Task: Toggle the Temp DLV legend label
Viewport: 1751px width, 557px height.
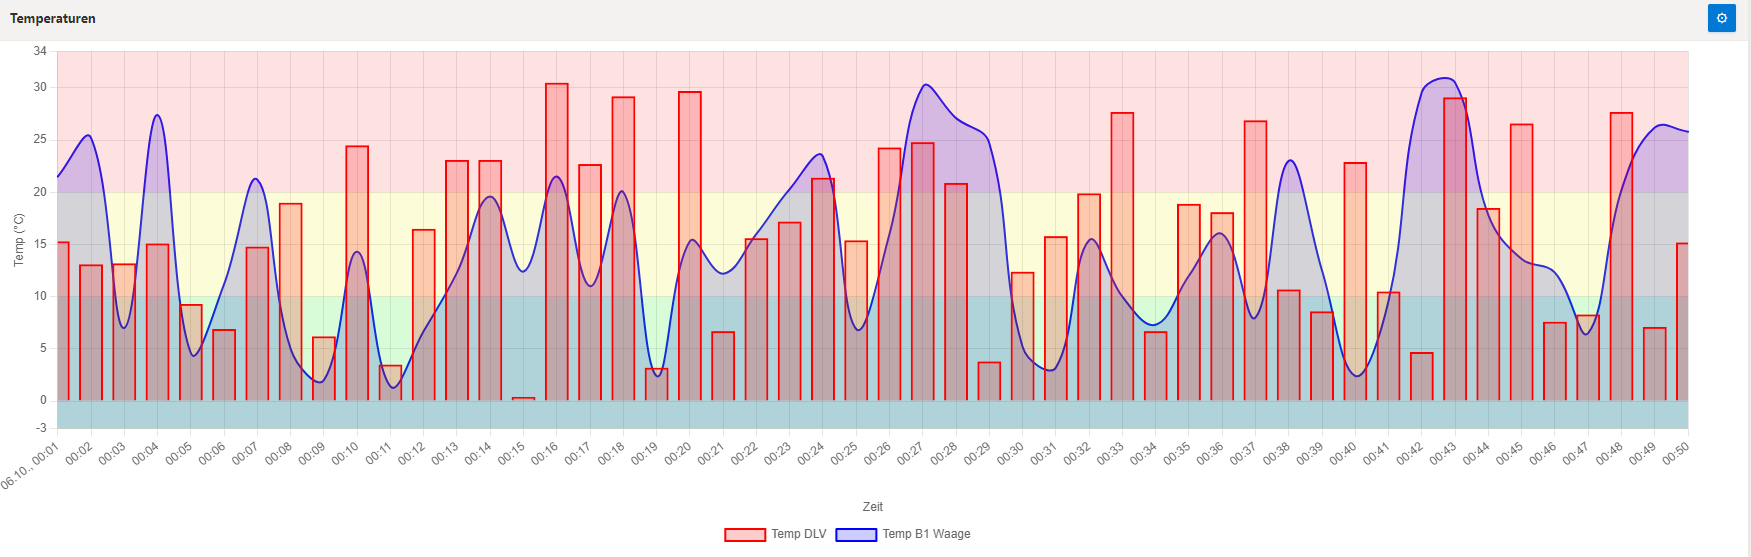Action: pyautogui.click(x=798, y=534)
